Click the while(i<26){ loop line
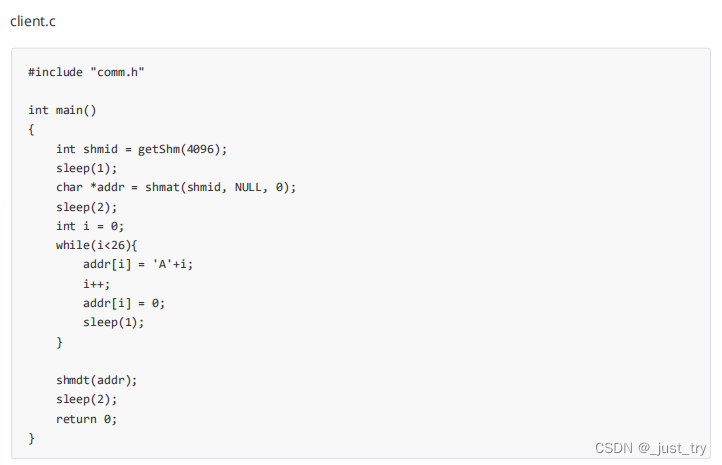 point(96,245)
